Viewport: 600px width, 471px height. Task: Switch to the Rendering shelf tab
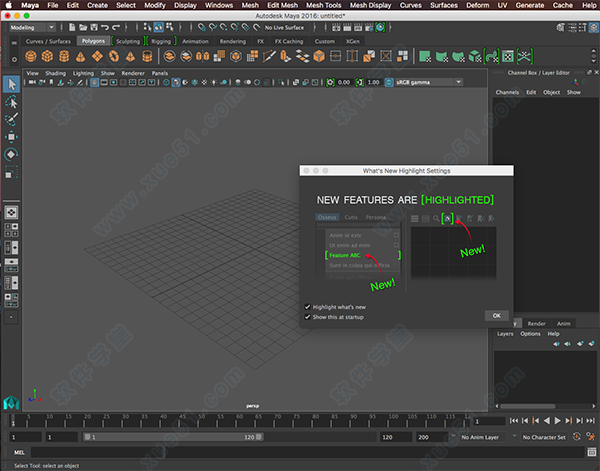point(233,41)
